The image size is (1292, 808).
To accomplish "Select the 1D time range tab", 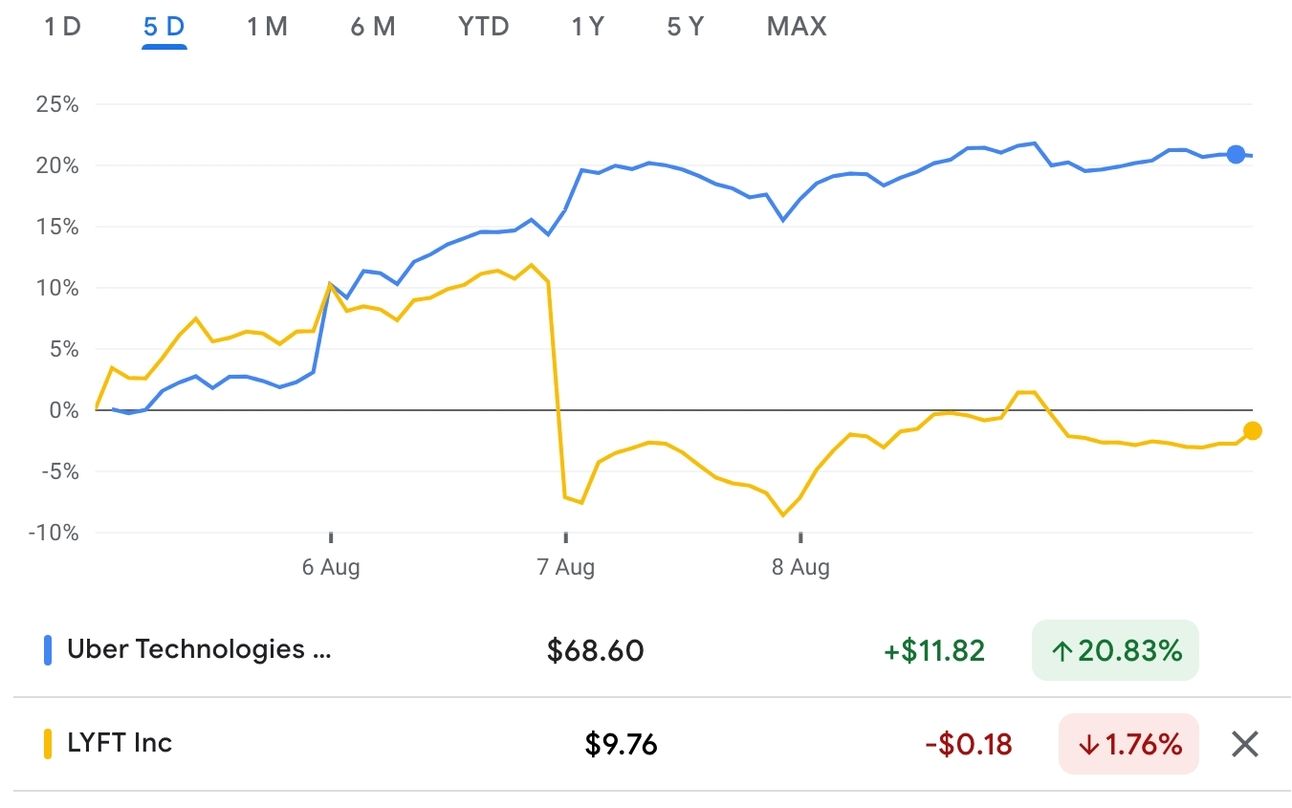I will pos(62,27).
